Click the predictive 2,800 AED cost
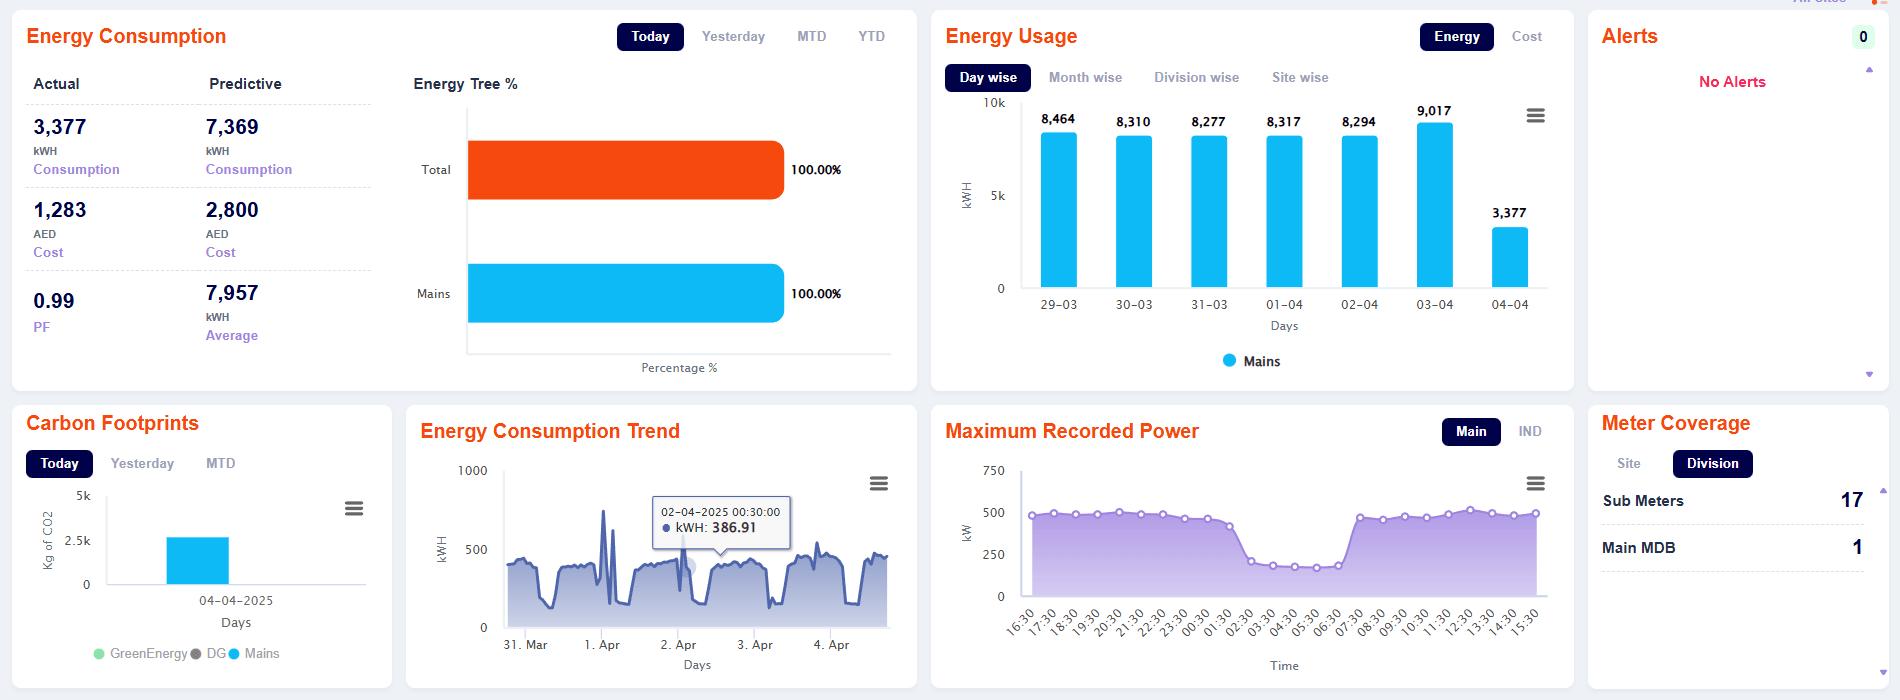Screen dimensions: 1900x700 coord(232,210)
